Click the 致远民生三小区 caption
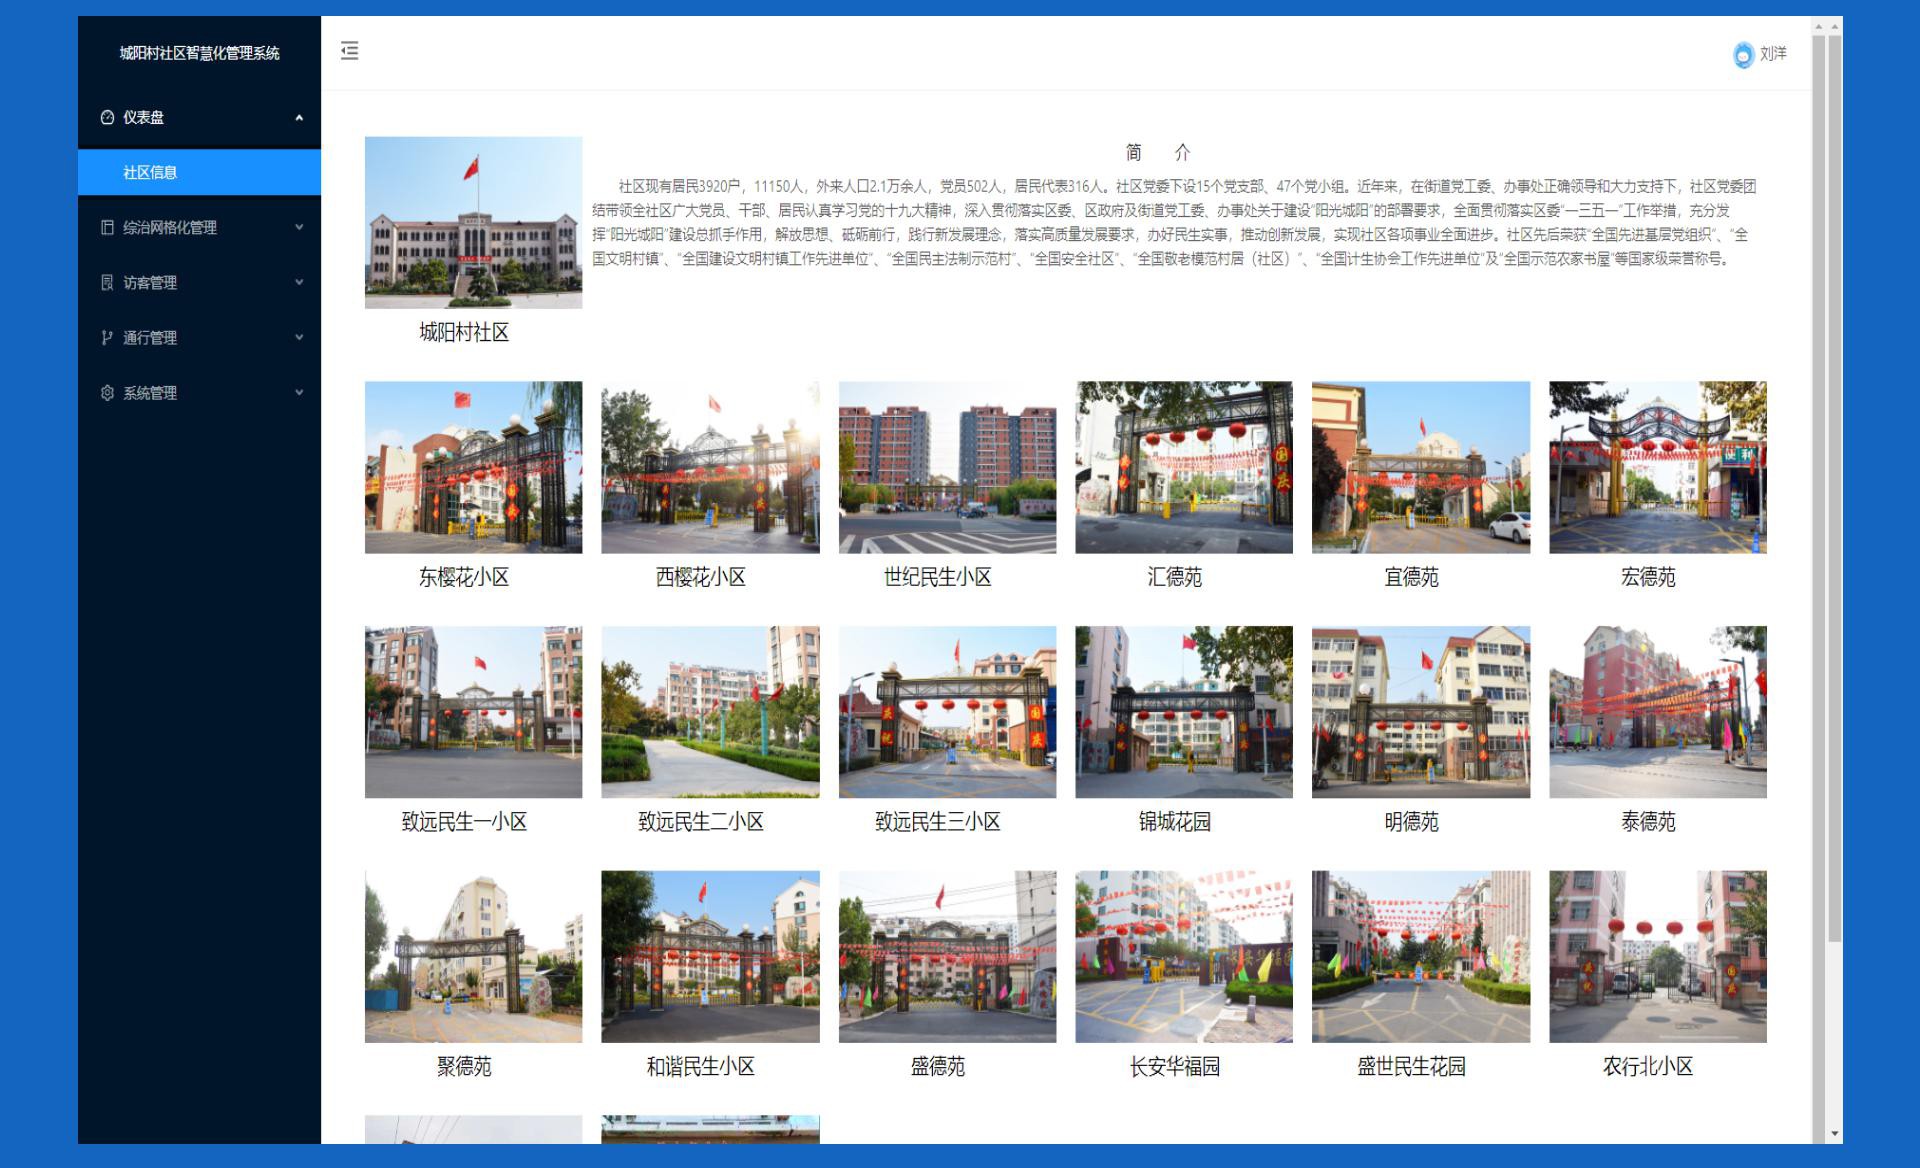This screenshot has height=1168, width=1920. pyautogui.click(x=938, y=822)
